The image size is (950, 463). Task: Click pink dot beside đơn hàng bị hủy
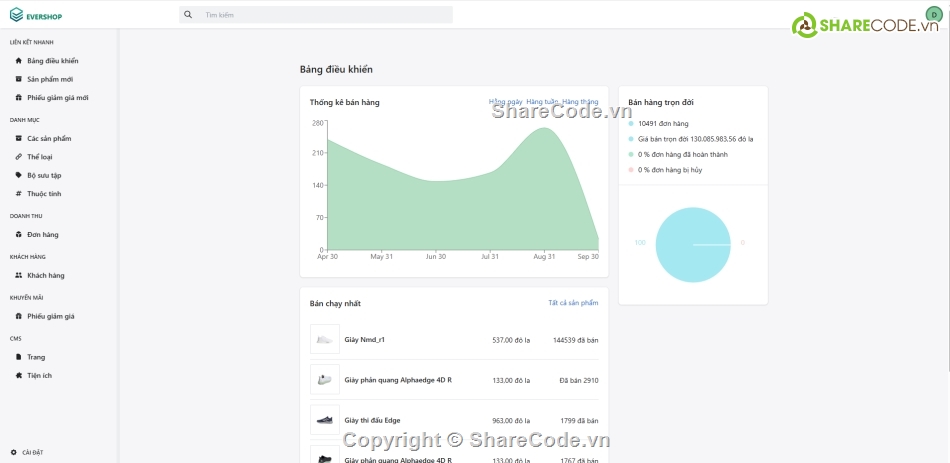(631, 170)
